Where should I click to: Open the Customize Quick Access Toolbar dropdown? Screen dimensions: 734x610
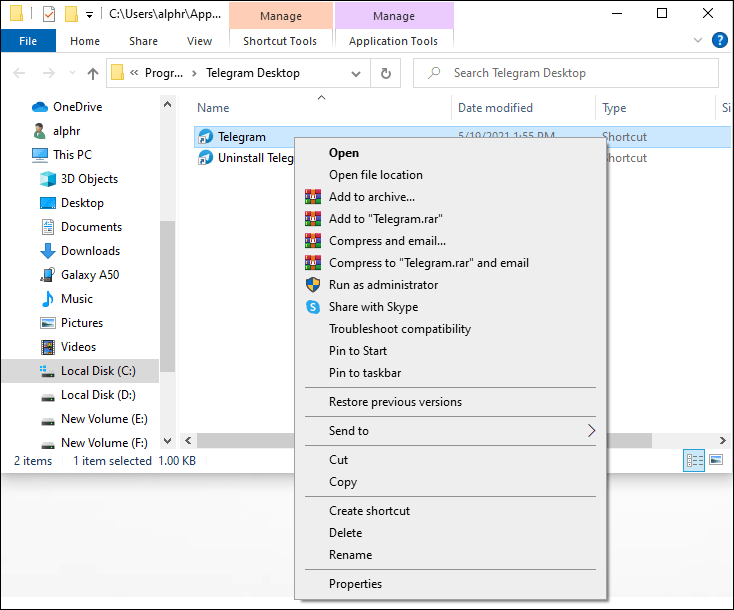[x=89, y=15]
